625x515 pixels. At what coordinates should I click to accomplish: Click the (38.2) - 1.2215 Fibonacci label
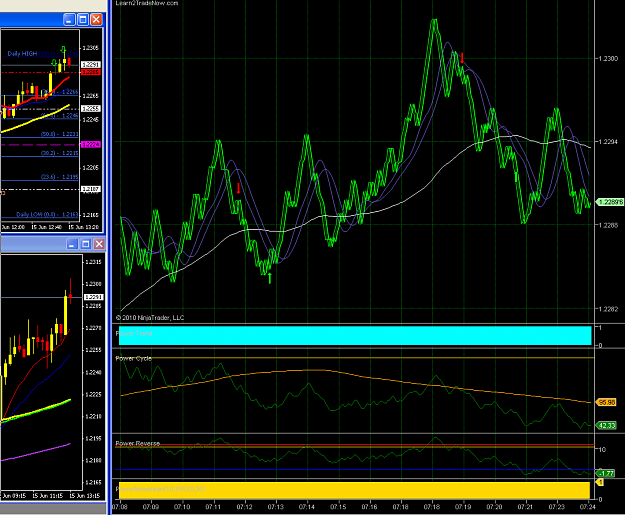click(x=59, y=153)
